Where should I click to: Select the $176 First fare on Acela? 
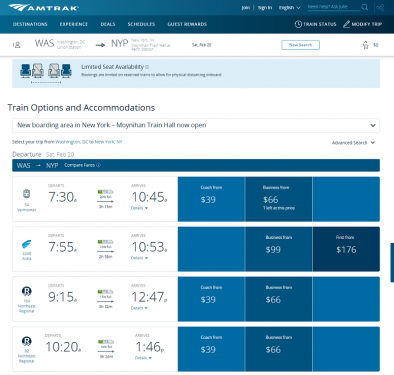tap(346, 249)
